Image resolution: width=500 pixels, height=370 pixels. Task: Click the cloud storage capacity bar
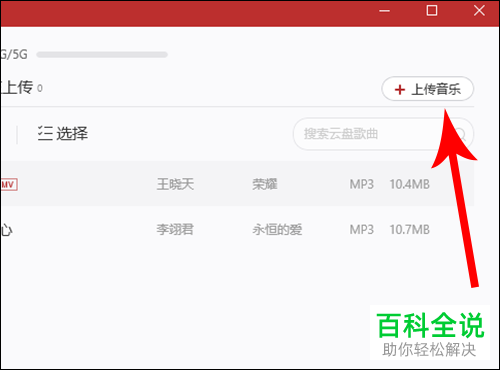[x=102, y=54]
